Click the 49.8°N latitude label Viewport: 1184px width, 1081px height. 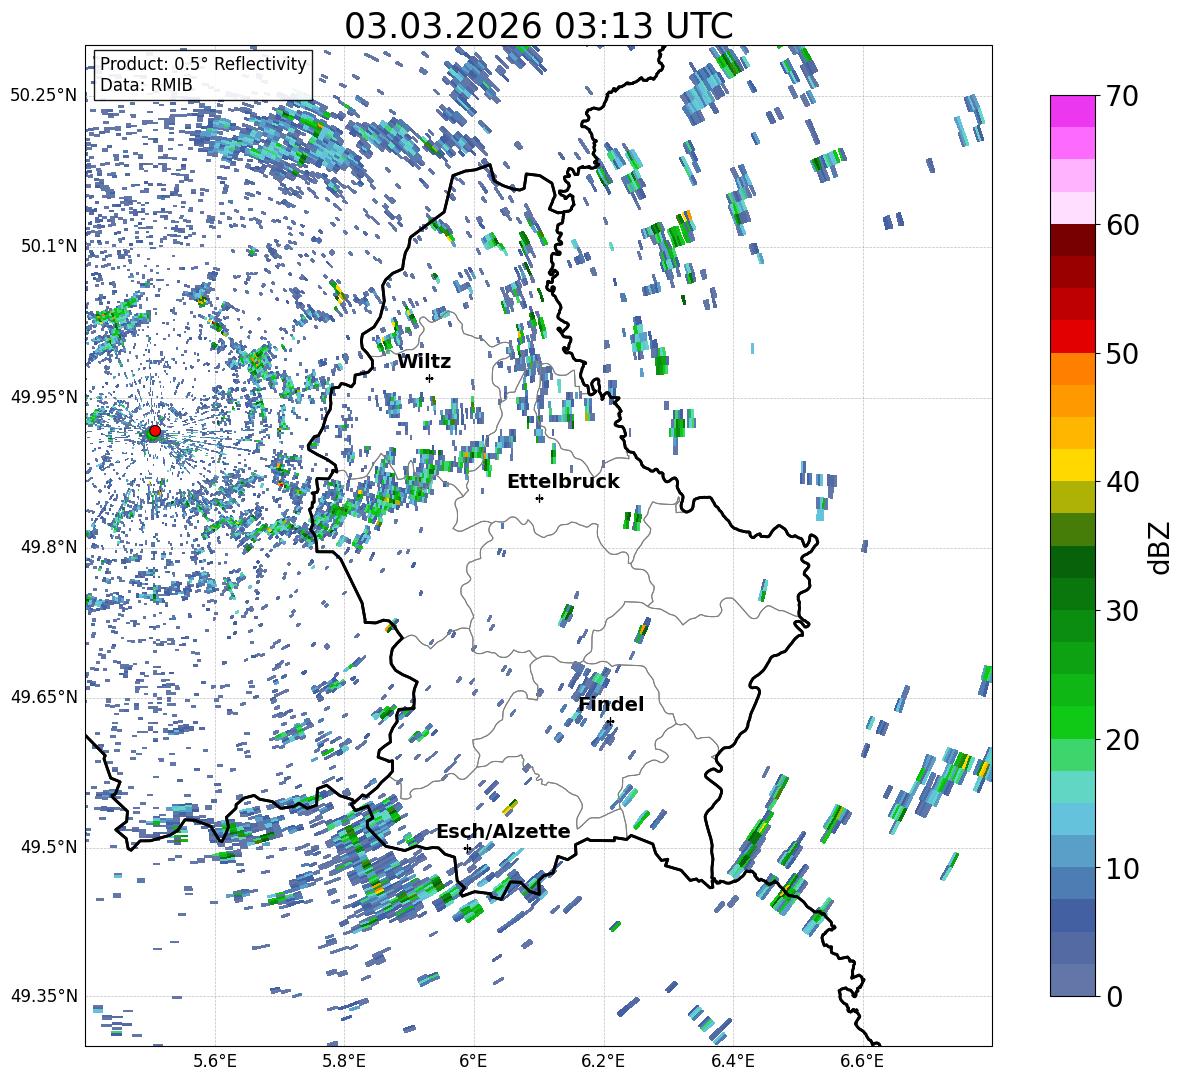(48, 547)
